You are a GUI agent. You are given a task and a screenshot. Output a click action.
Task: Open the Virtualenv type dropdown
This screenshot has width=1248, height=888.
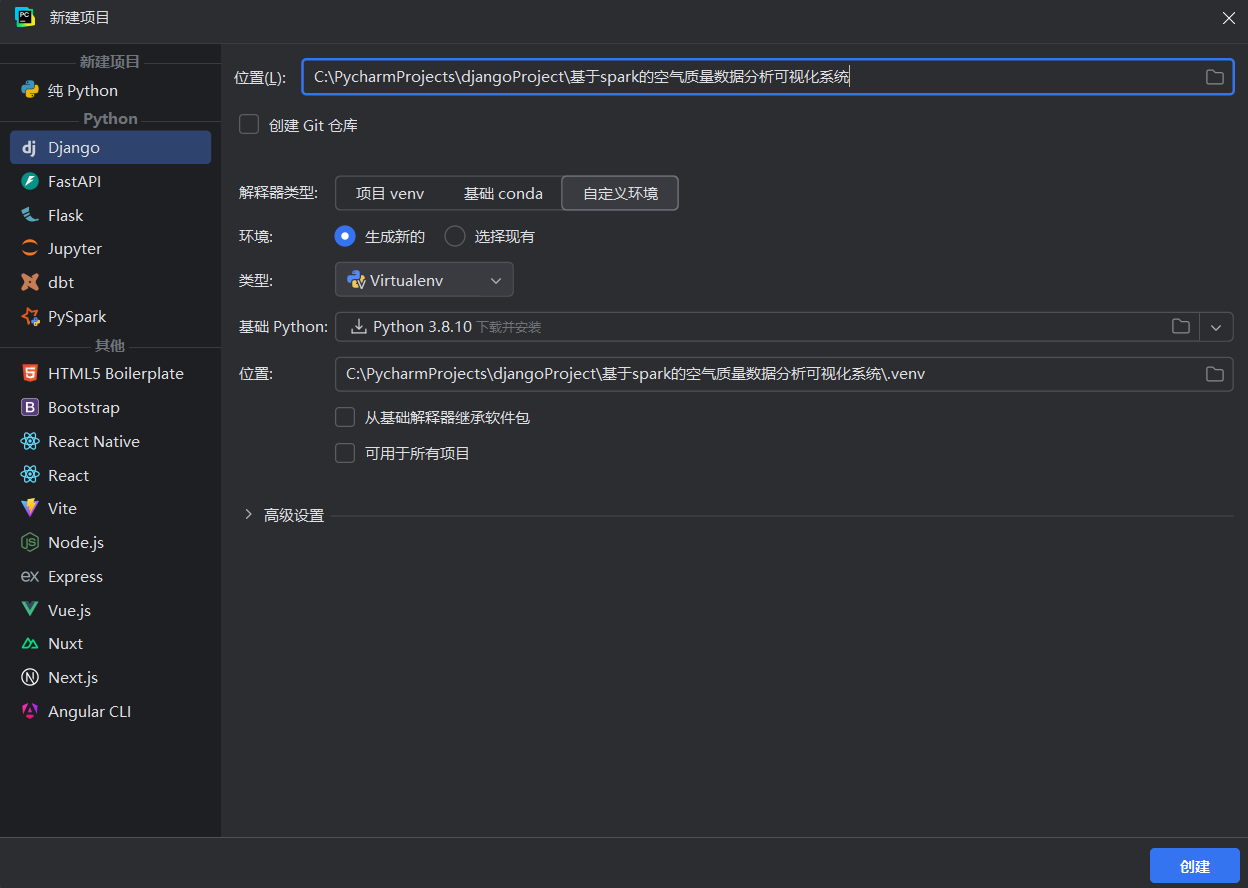point(424,280)
